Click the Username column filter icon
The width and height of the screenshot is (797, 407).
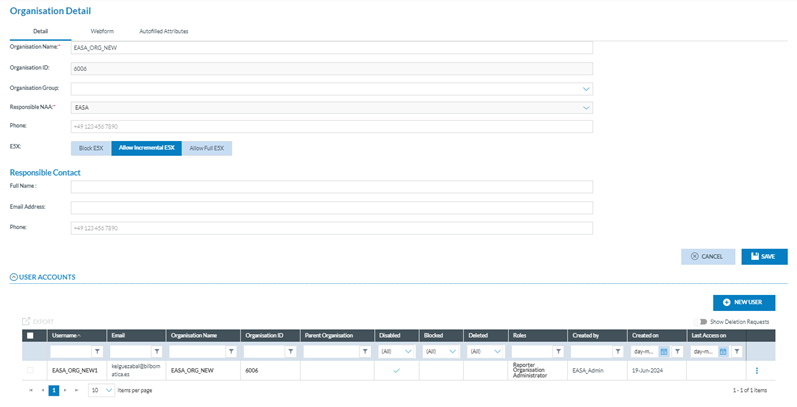[97, 352]
